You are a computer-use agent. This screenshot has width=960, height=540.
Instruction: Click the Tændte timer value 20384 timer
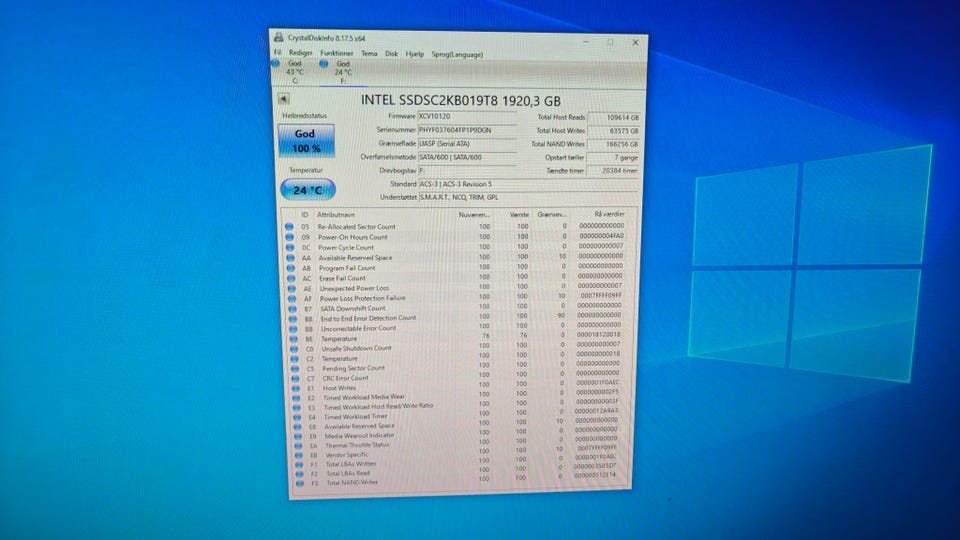613,171
